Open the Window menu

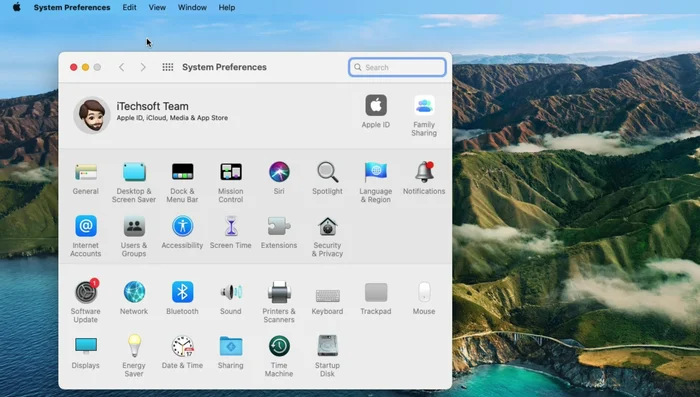point(192,8)
